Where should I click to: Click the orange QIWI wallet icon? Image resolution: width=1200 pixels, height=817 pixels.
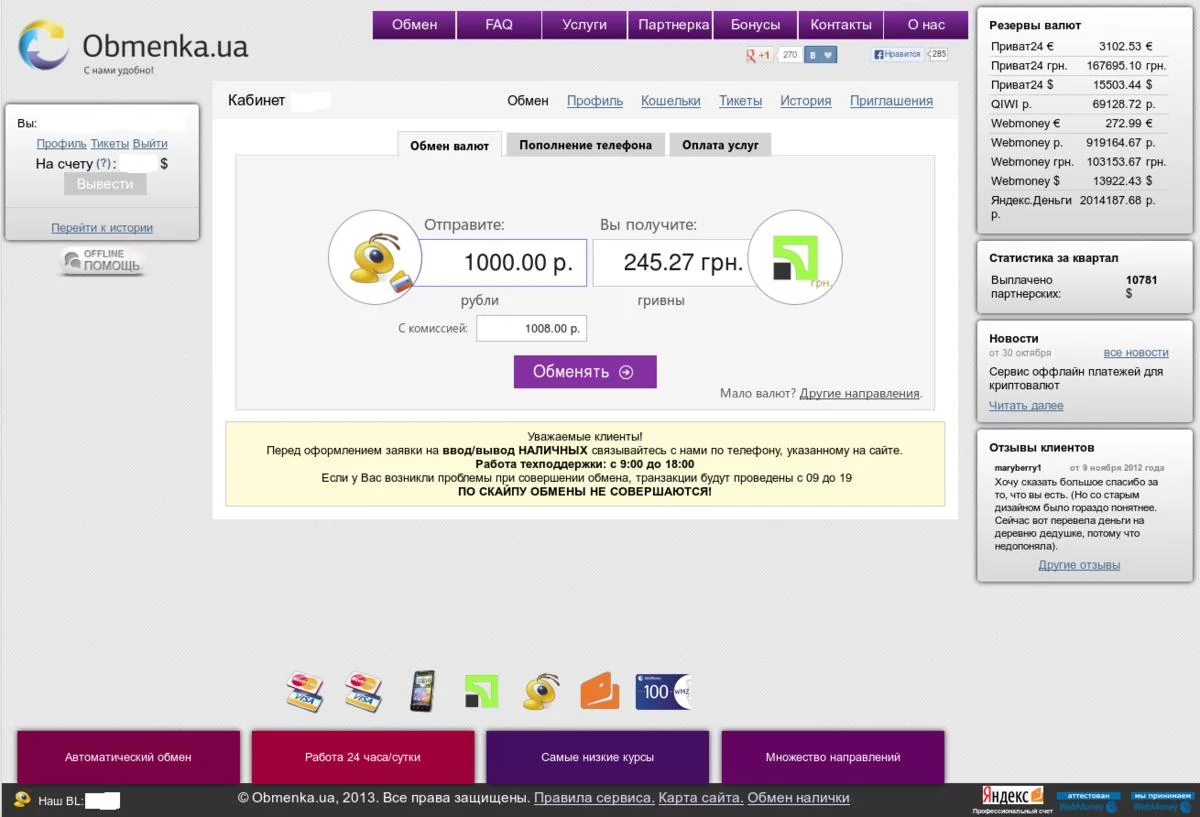[x=600, y=691]
